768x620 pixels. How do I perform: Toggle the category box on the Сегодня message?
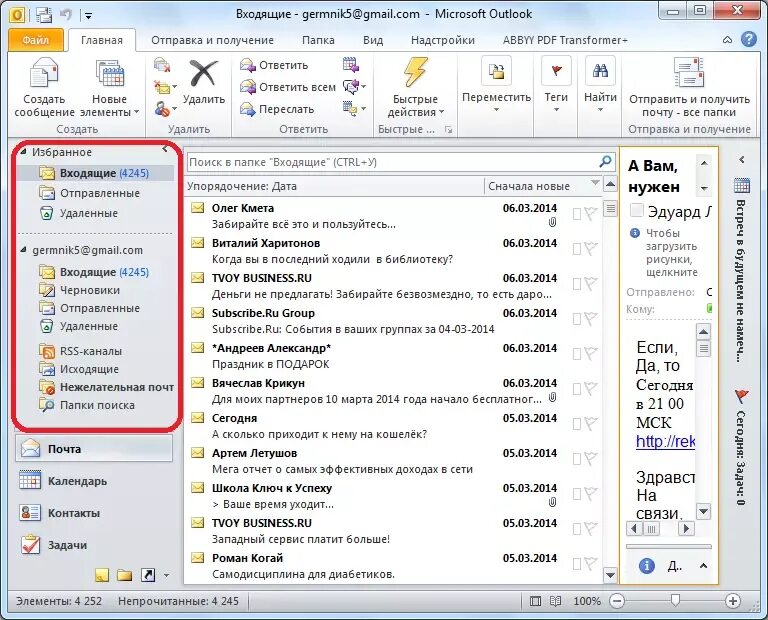pyautogui.click(x=576, y=424)
